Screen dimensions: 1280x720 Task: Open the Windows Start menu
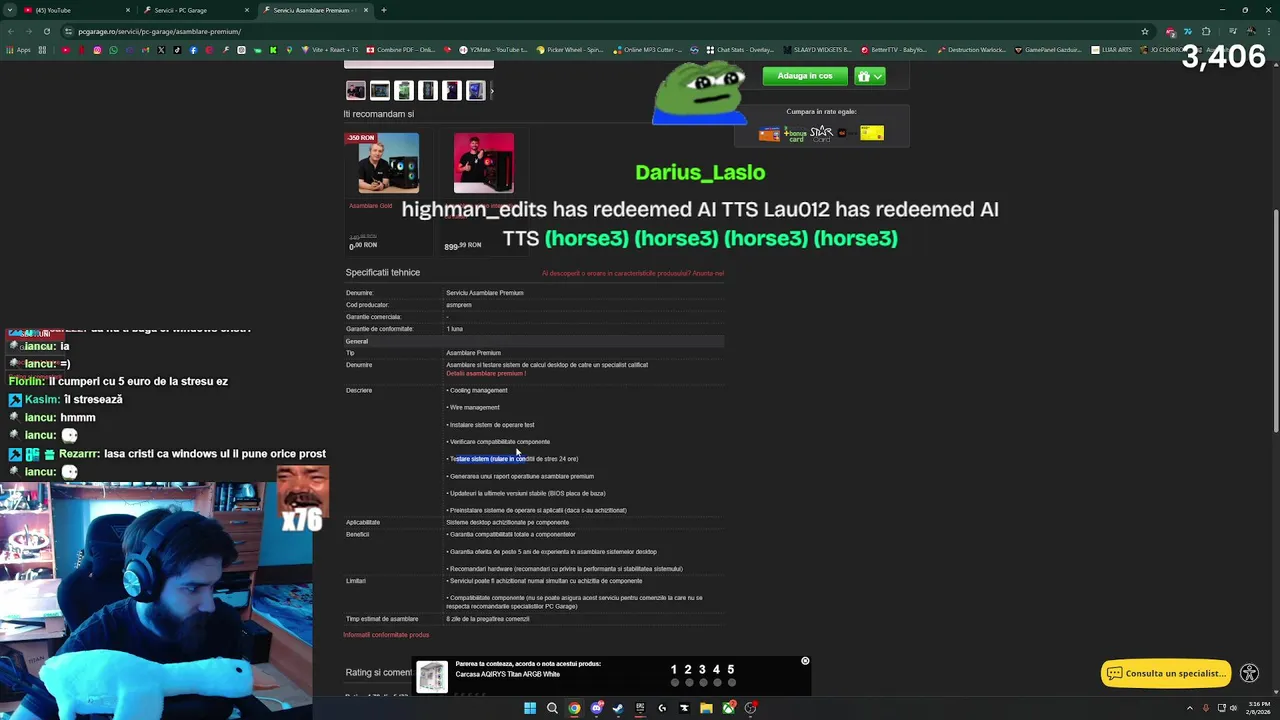pyautogui.click(x=530, y=708)
